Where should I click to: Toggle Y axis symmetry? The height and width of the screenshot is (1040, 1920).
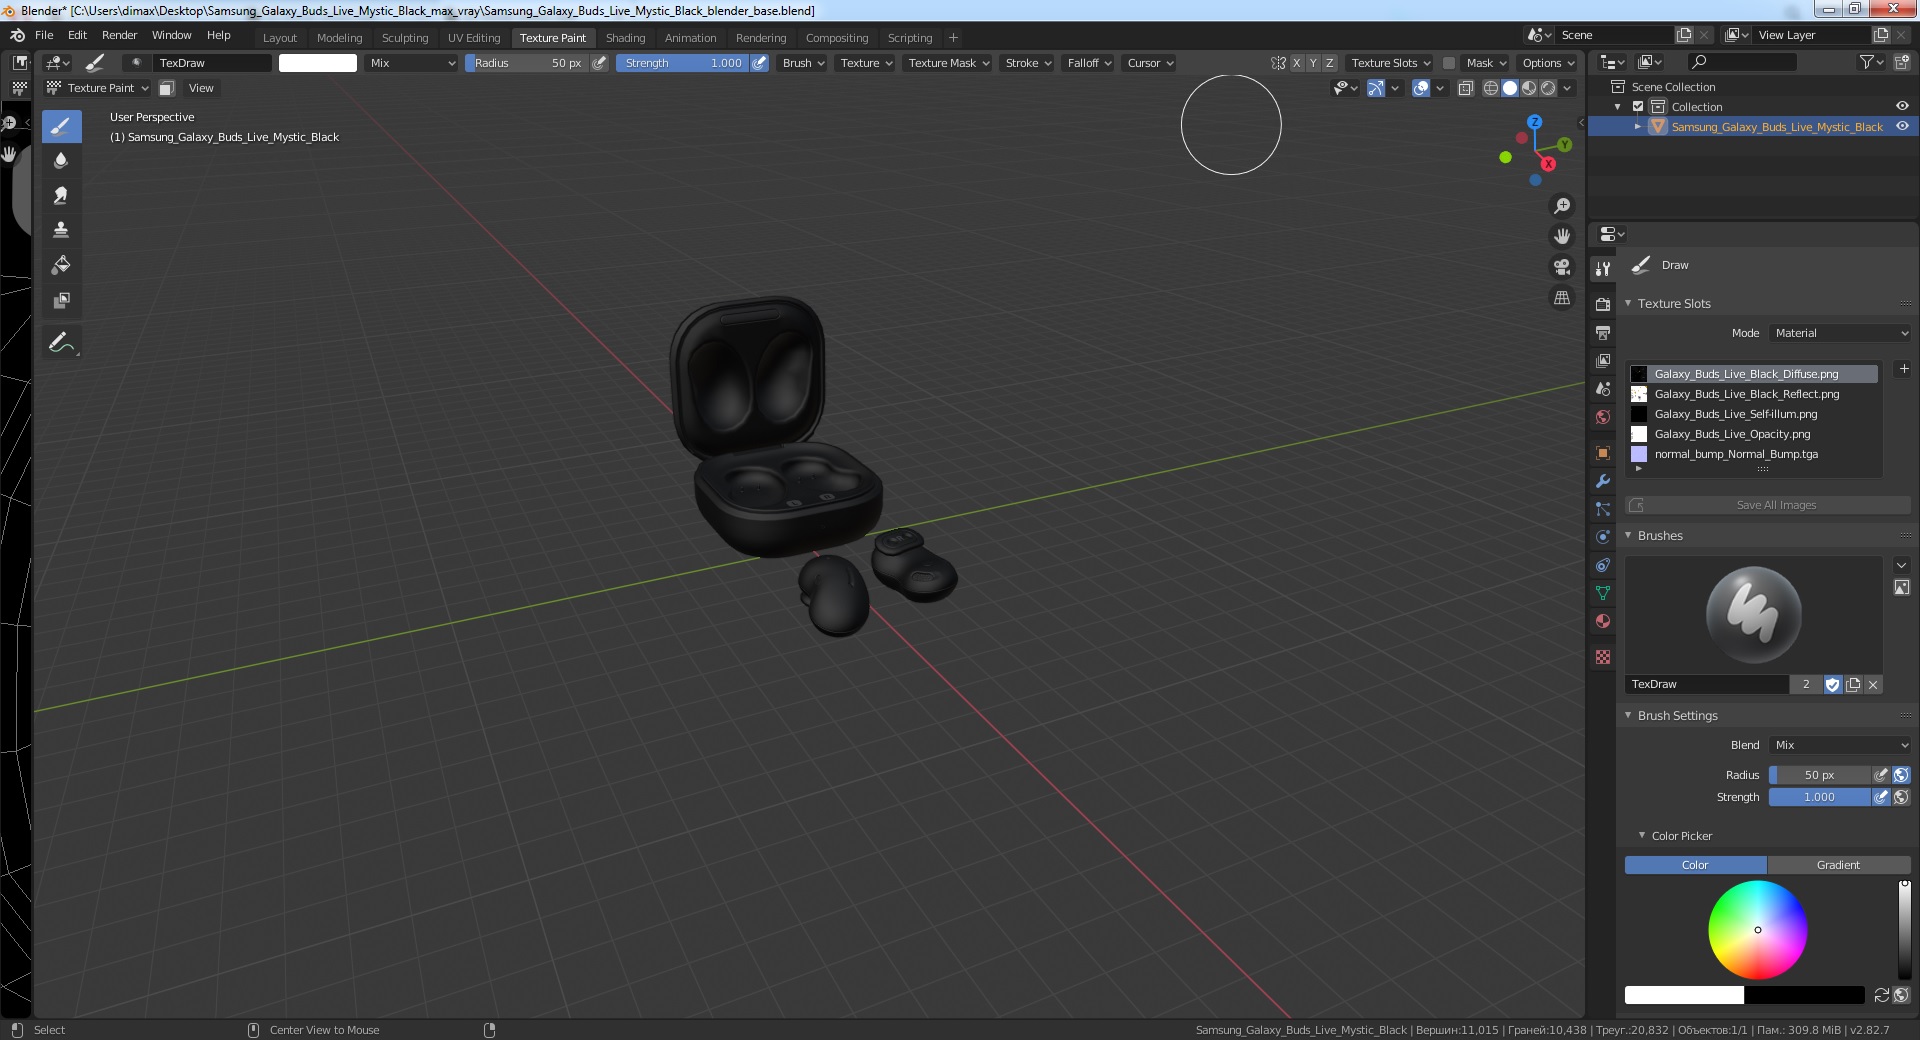tap(1313, 63)
